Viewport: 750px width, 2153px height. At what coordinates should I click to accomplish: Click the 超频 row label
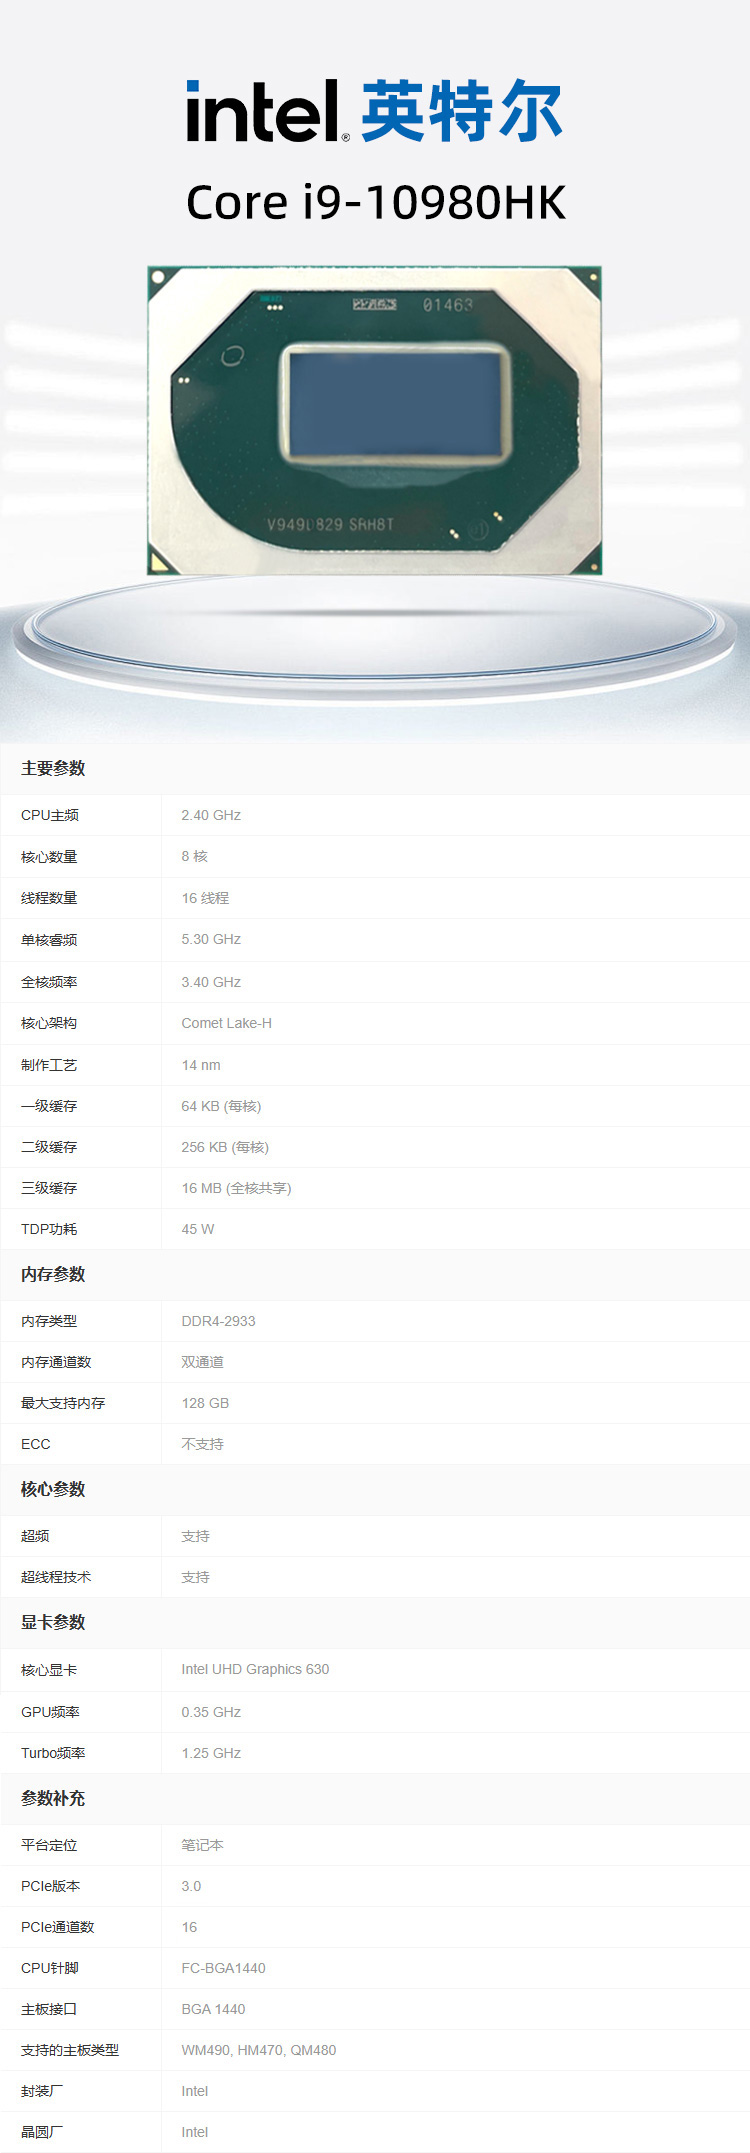coord(35,1536)
